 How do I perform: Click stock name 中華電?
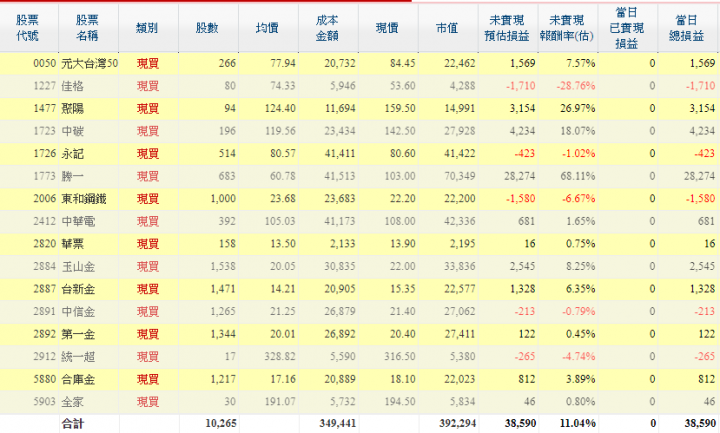click(x=78, y=221)
